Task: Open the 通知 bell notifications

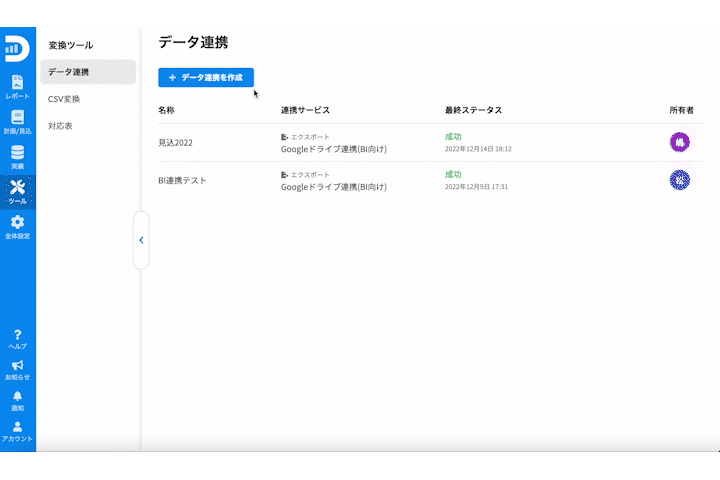Action: pyautogui.click(x=17, y=401)
